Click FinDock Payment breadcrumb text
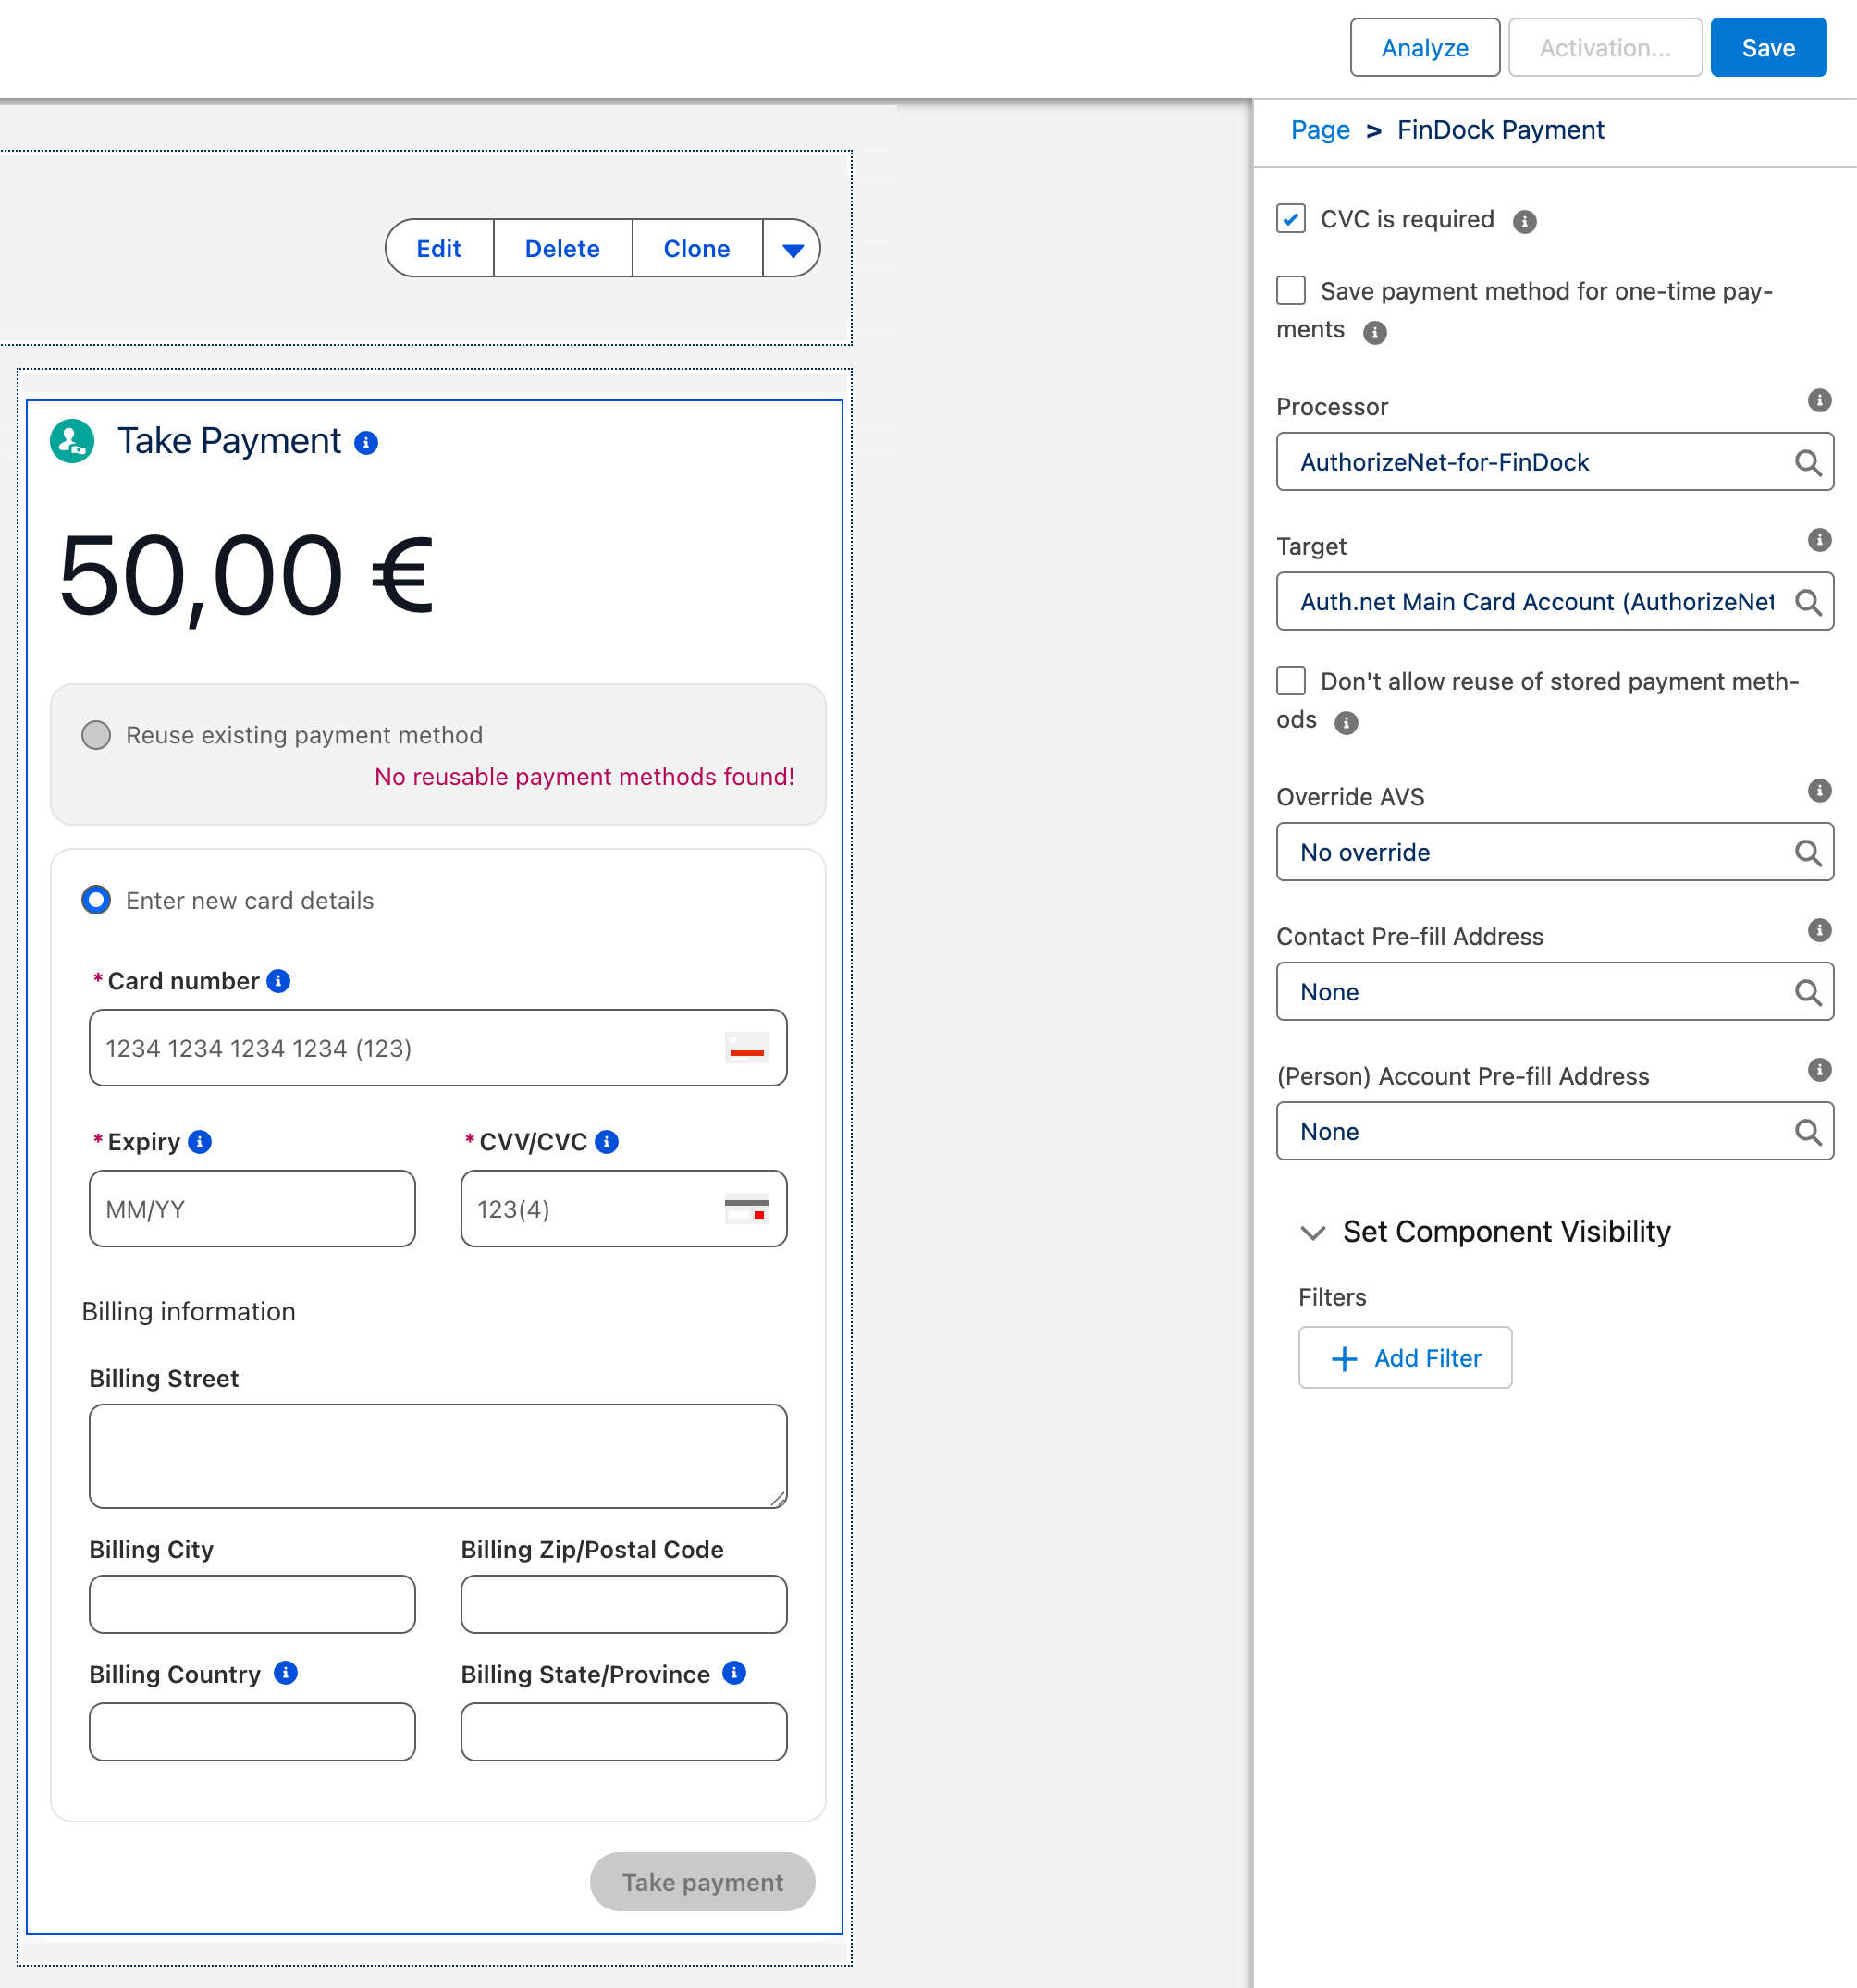Image resolution: width=1857 pixels, height=1988 pixels. click(1500, 130)
